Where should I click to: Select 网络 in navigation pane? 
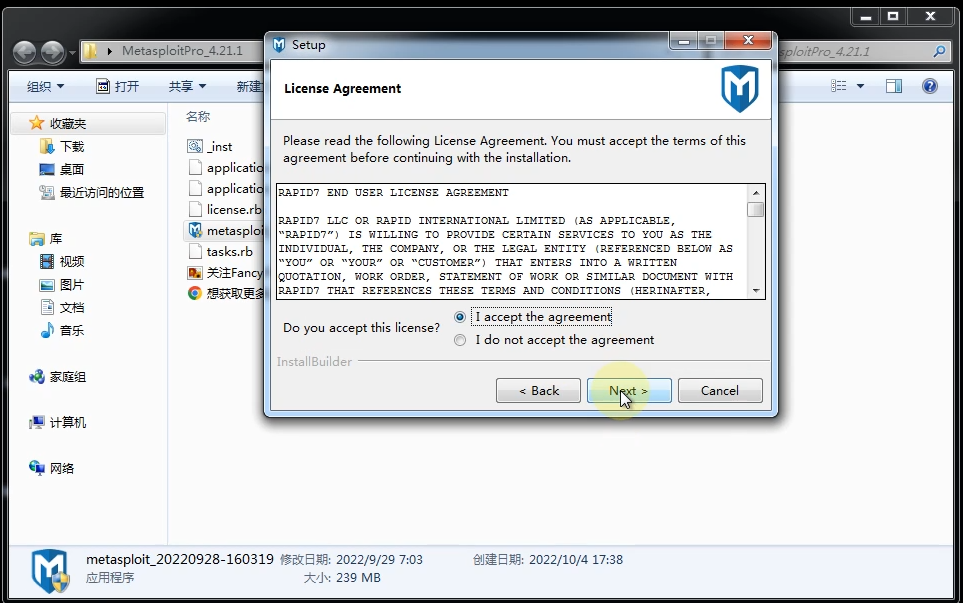61,469
